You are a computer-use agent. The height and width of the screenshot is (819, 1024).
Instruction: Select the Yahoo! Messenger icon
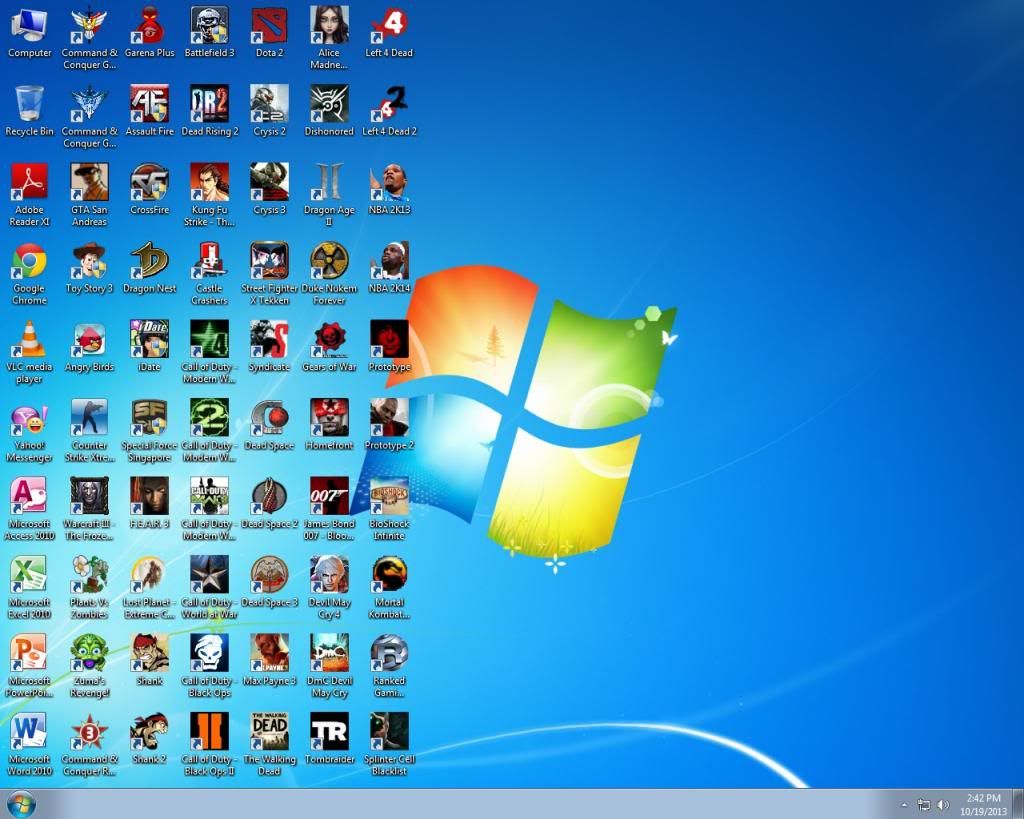tap(29, 430)
